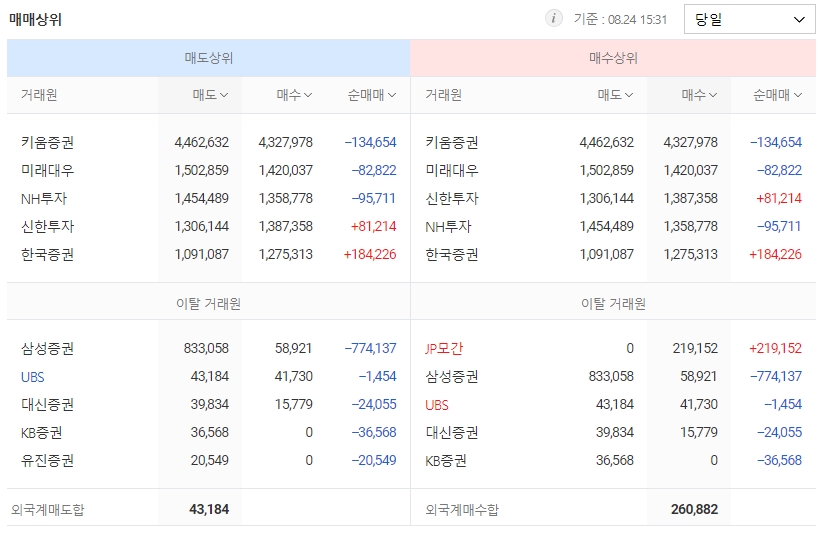Click 대신증권 in the right 이탈 거래원 list

pos(452,433)
